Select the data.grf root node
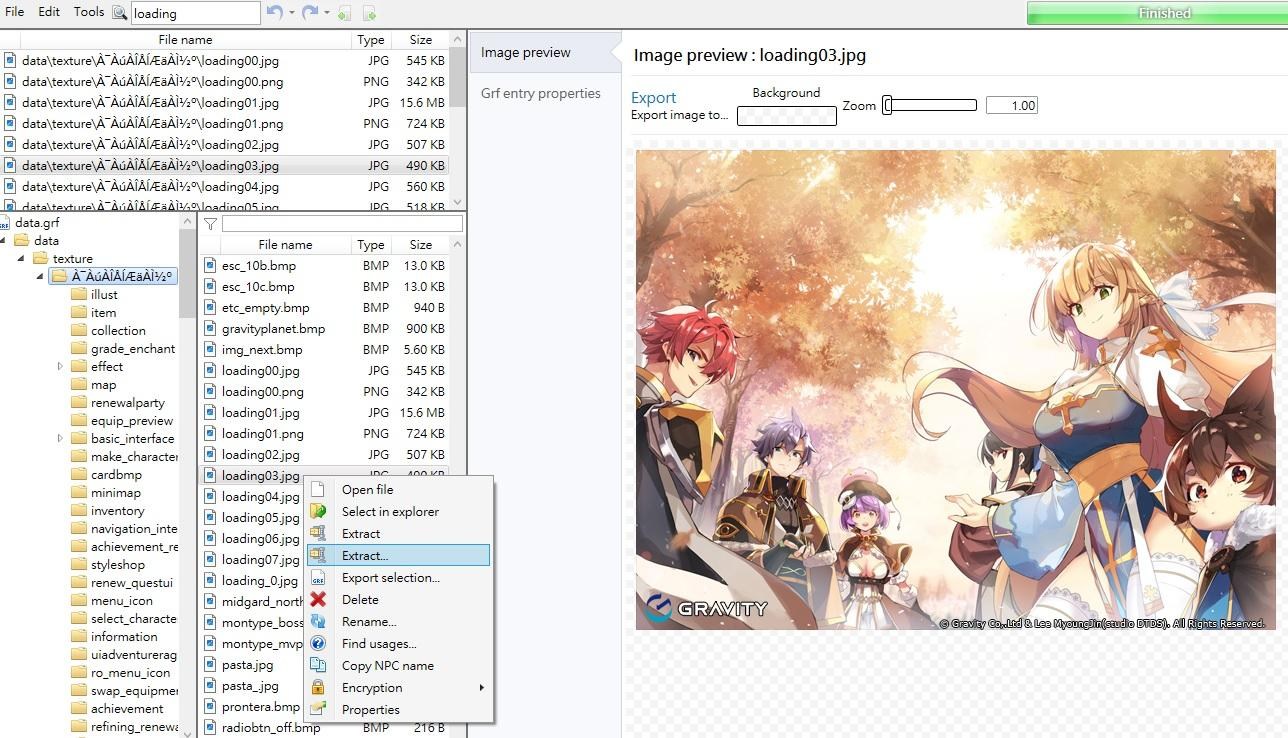This screenshot has height=738, width=1288. 37,223
